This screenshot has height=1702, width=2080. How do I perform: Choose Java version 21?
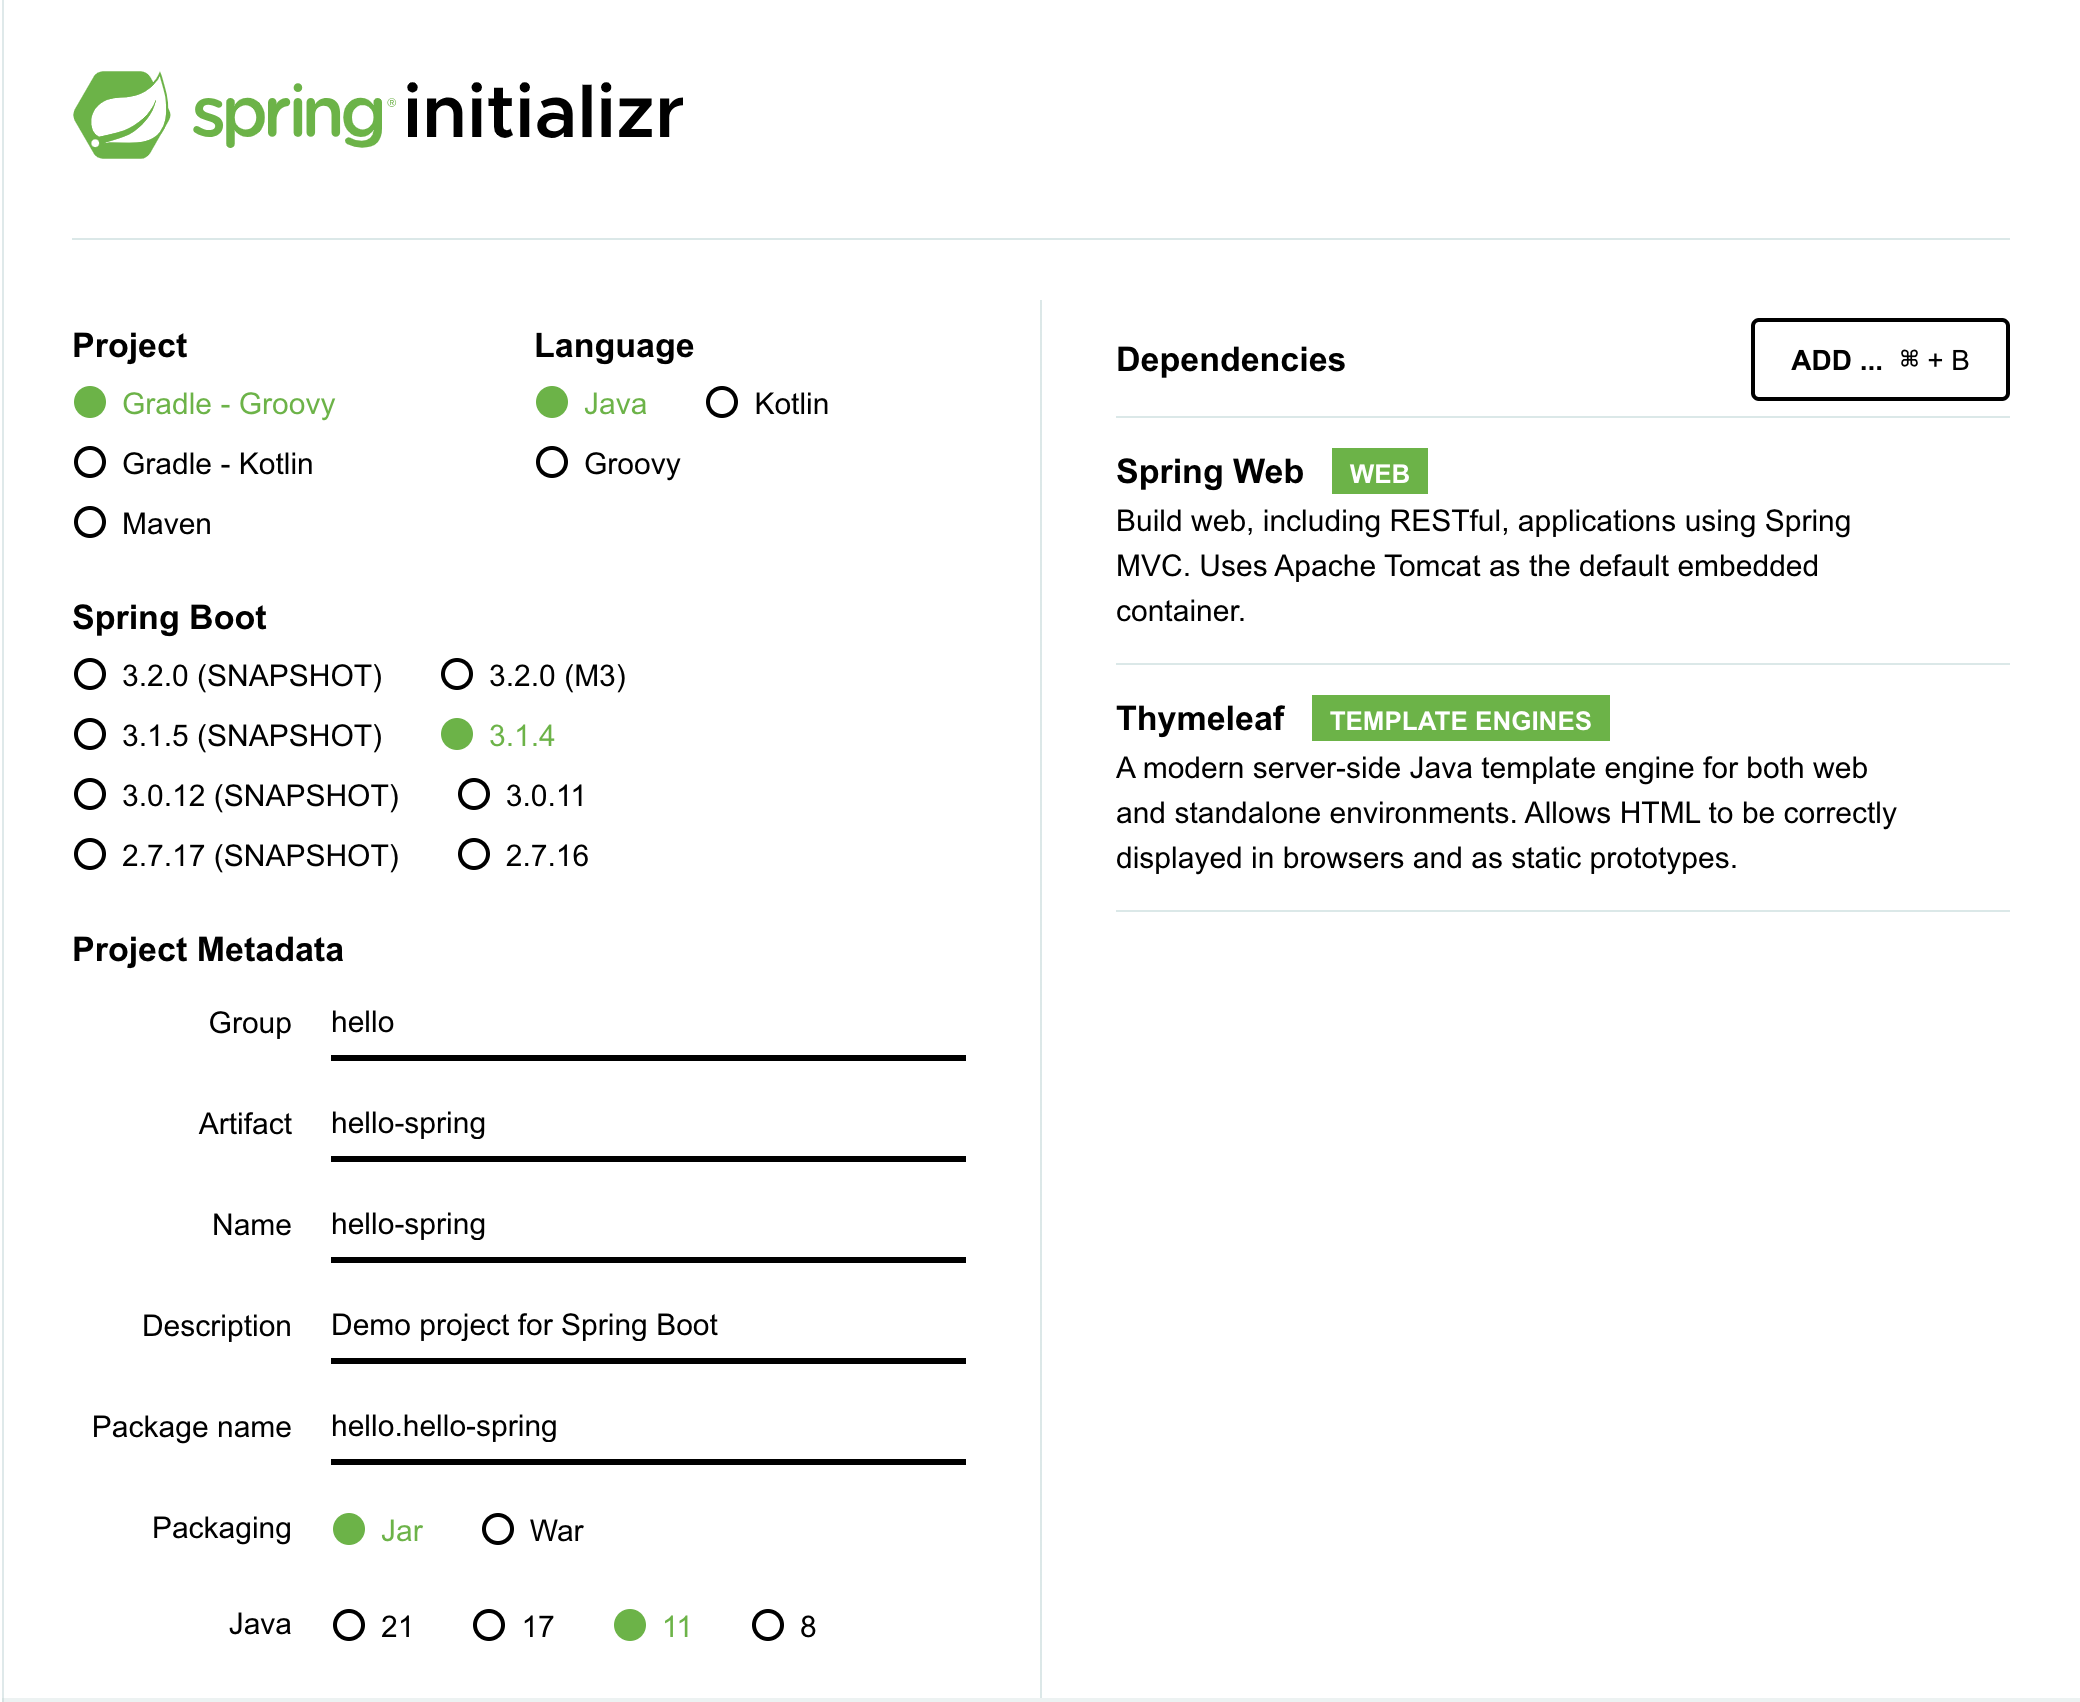pos(373,1626)
